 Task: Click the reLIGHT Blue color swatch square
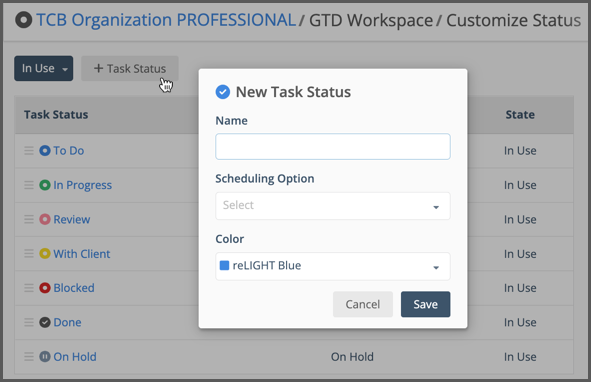(x=224, y=265)
